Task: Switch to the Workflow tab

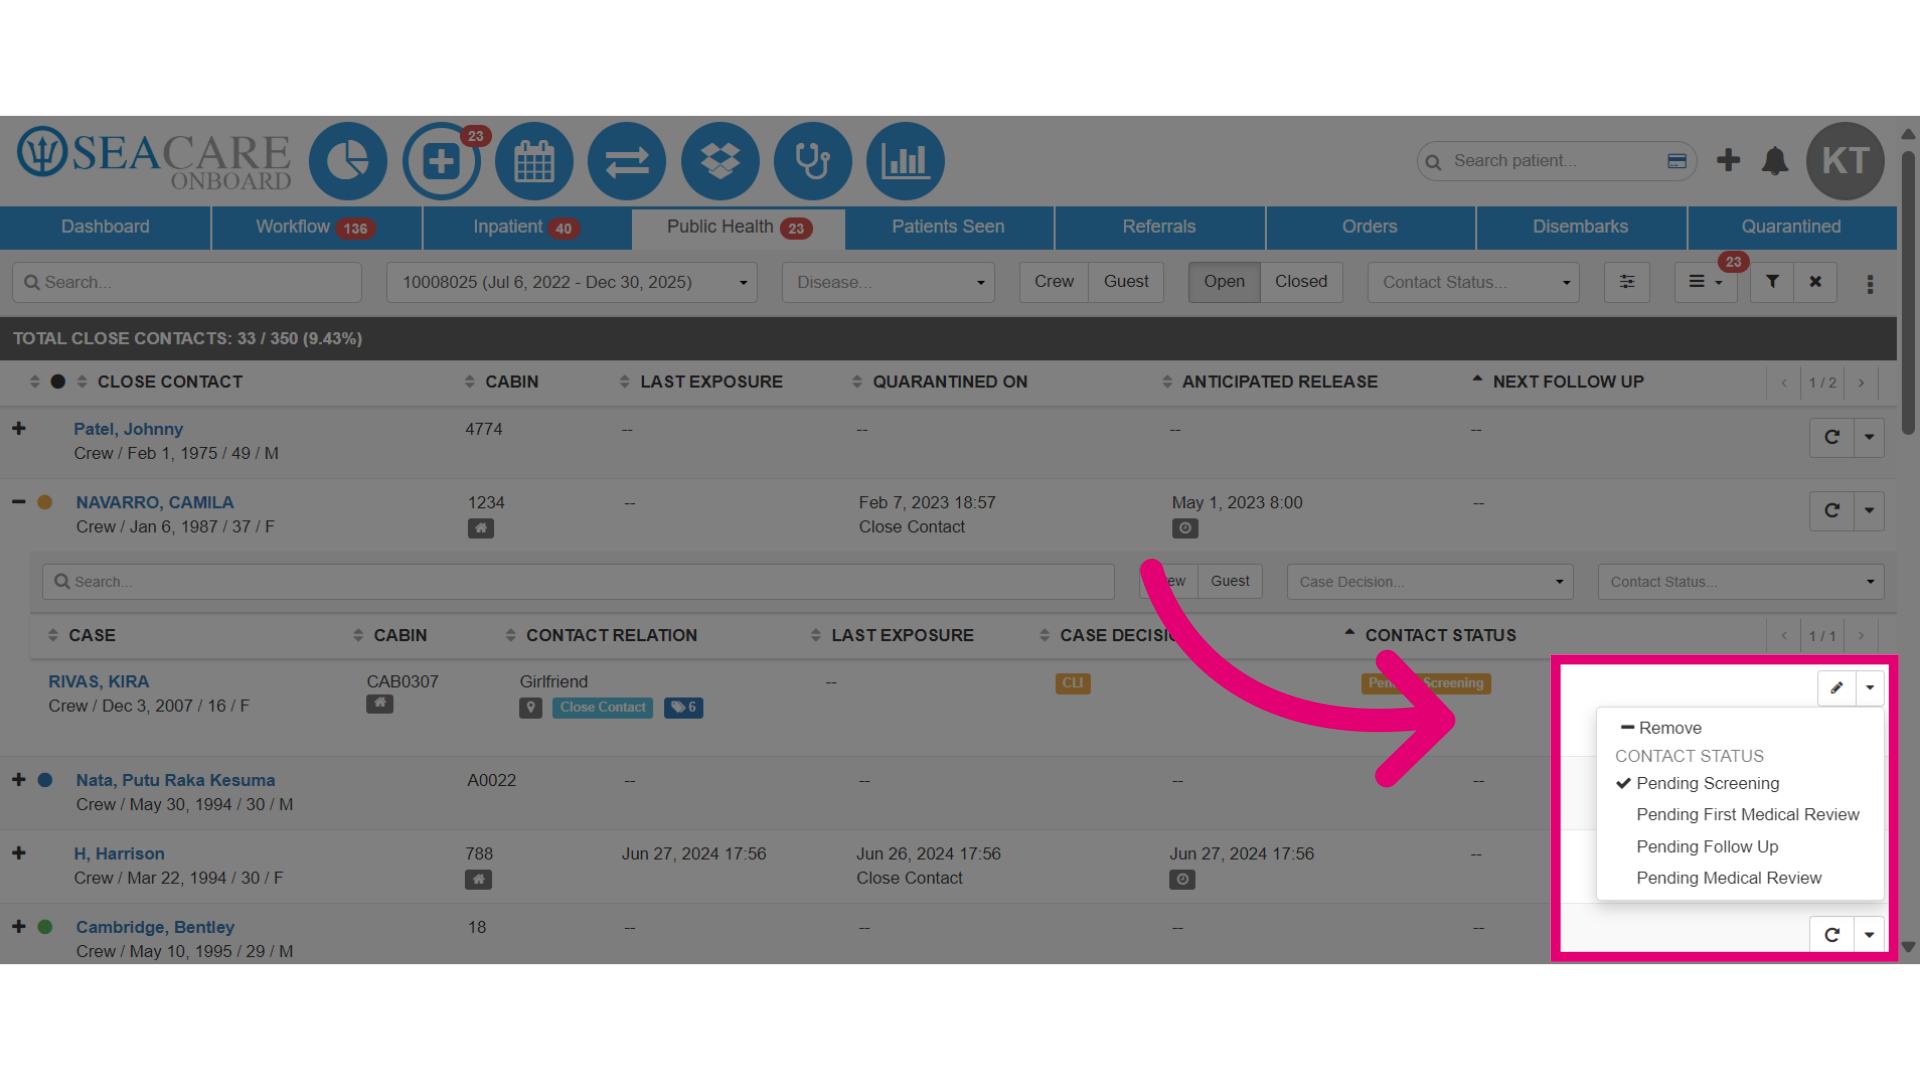Action: (316, 227)
